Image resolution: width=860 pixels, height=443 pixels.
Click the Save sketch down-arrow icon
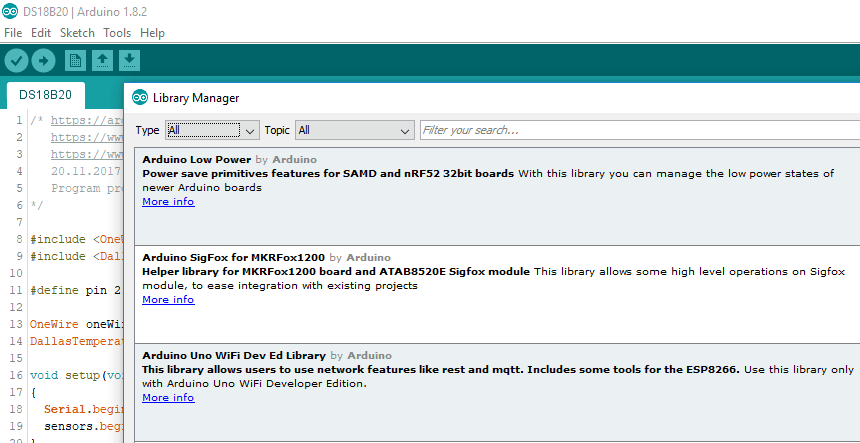click(x=129, y=60)
